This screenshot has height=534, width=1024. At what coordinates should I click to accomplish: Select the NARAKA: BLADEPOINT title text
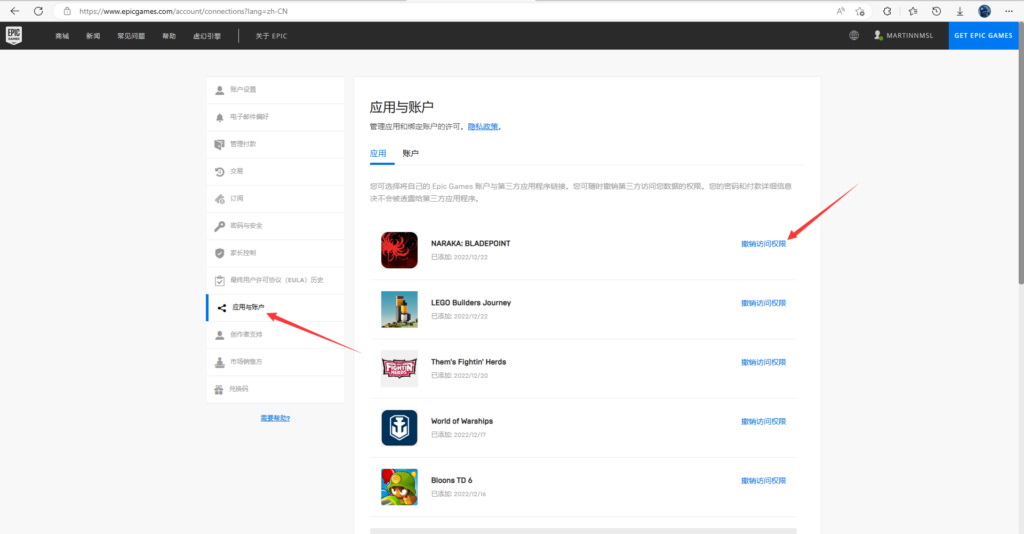click(470, 243)
